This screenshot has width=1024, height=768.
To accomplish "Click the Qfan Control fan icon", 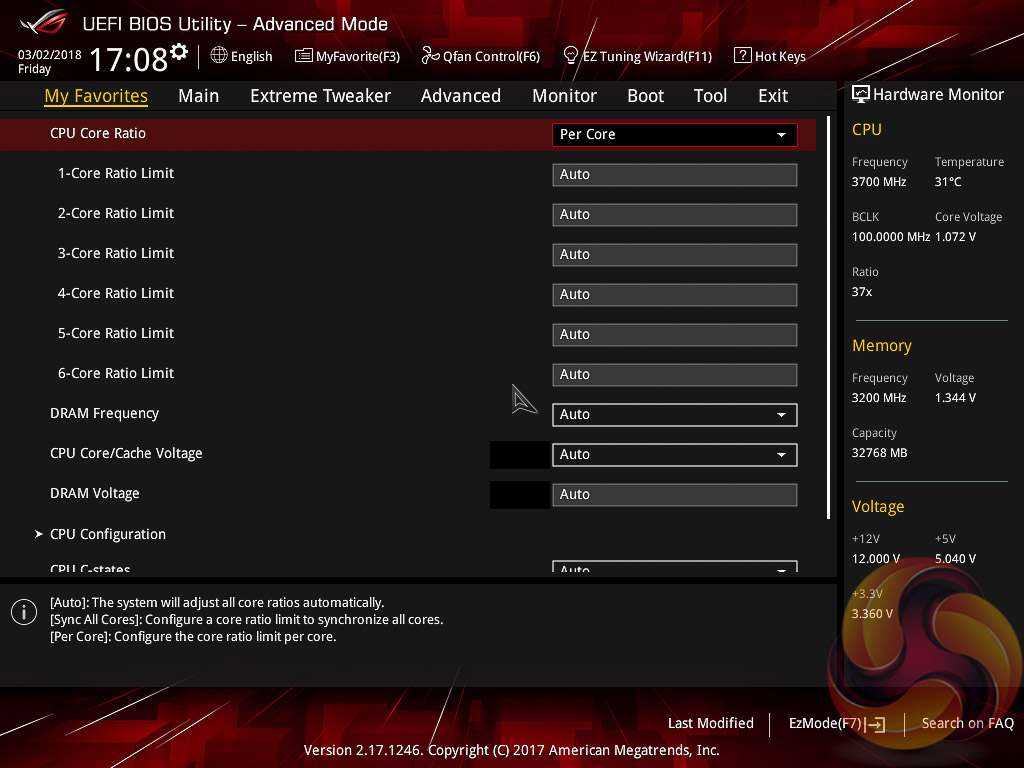I will pyautogui.click(x=430, y=56).
